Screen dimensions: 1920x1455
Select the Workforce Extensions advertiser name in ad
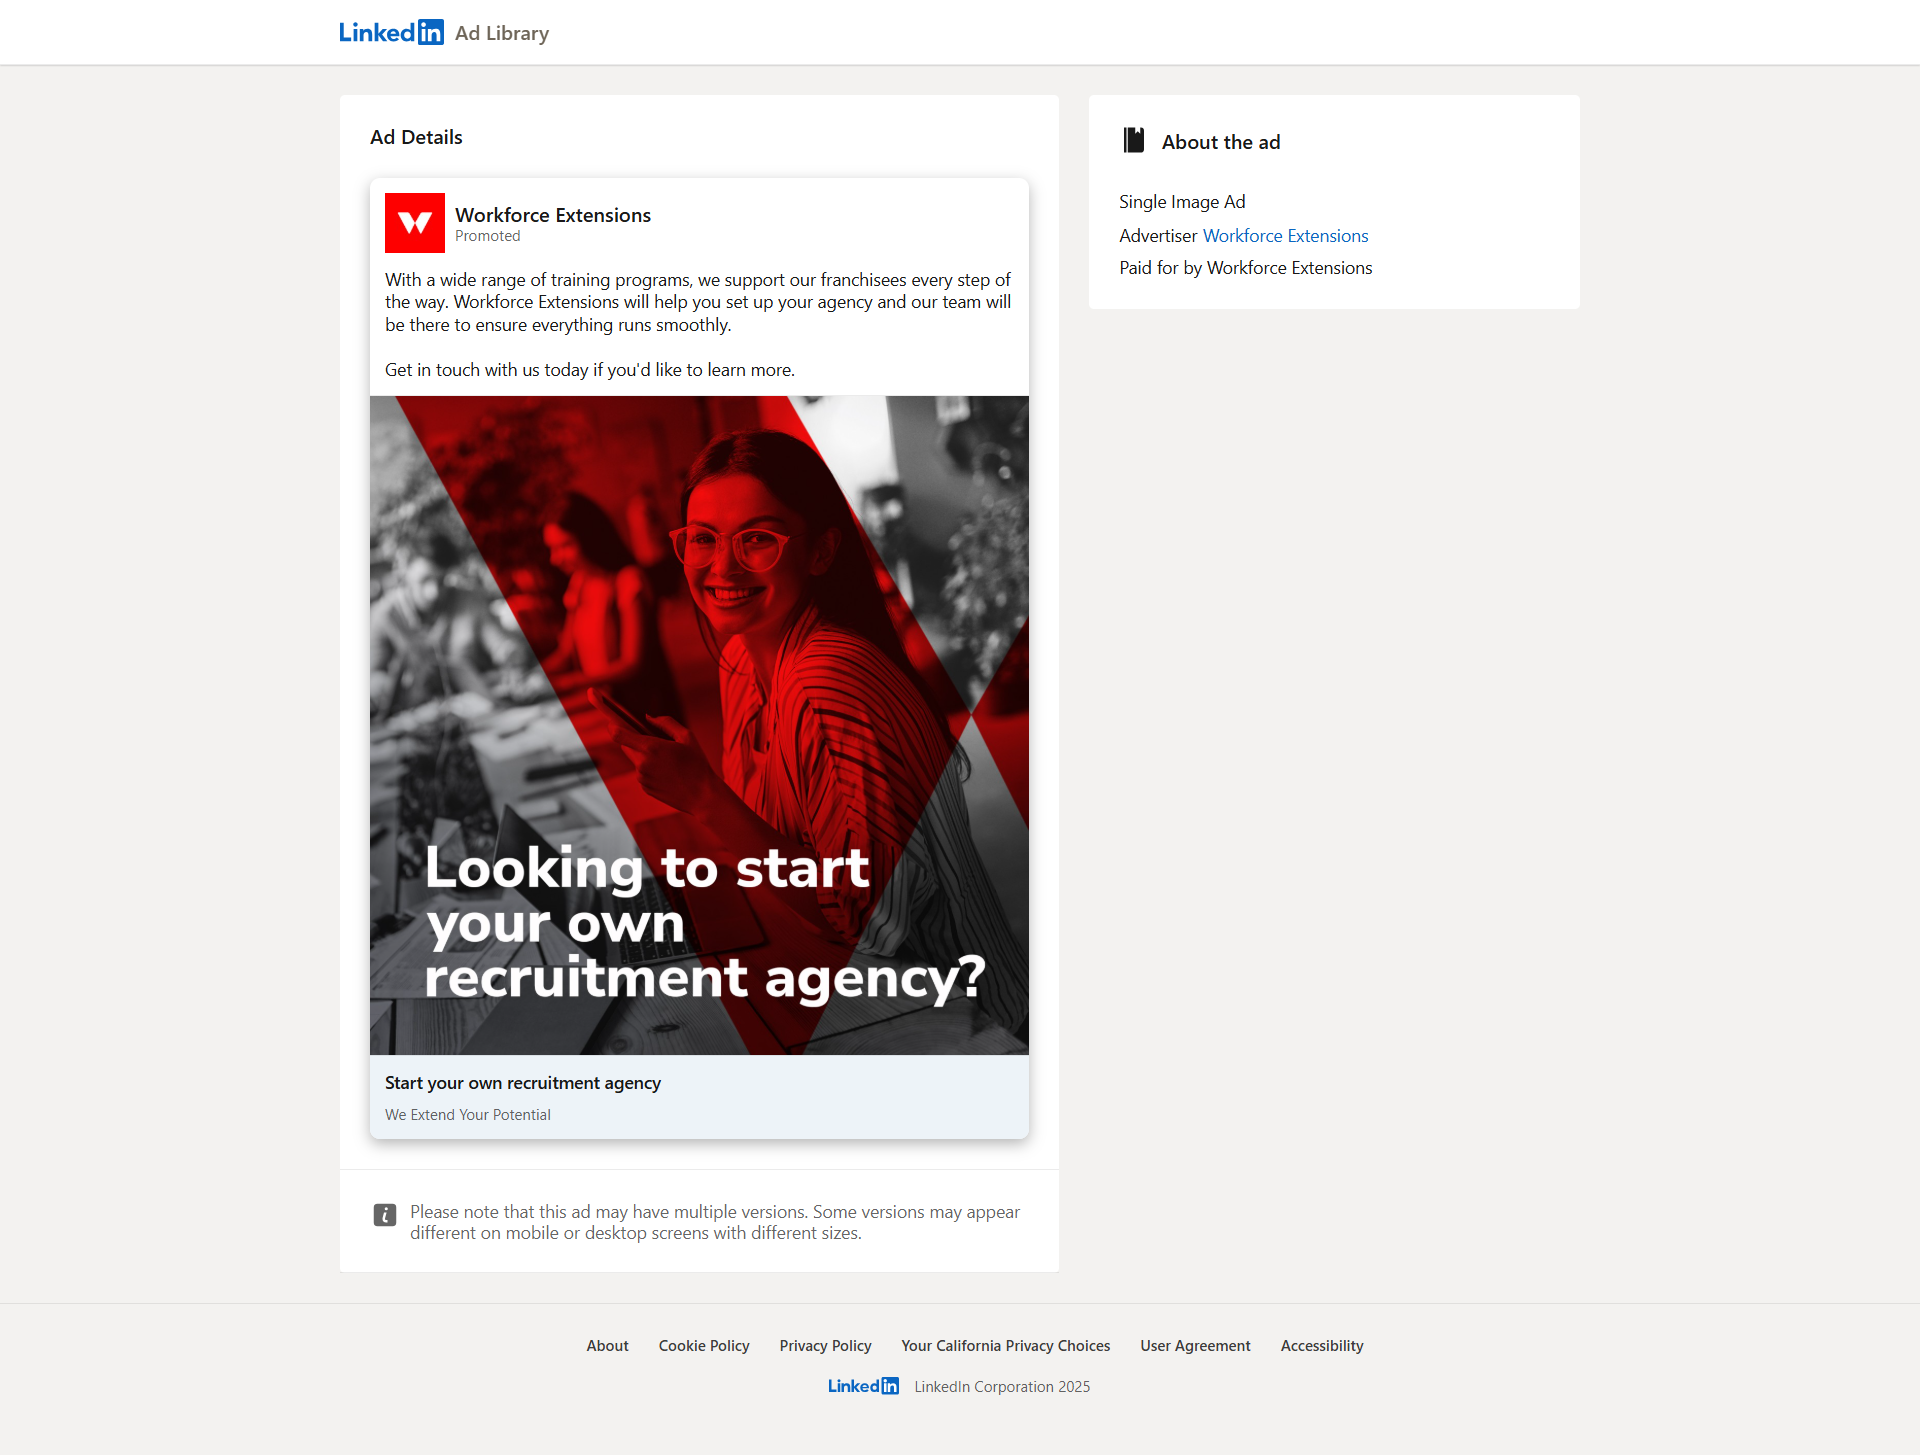[553, 215]
